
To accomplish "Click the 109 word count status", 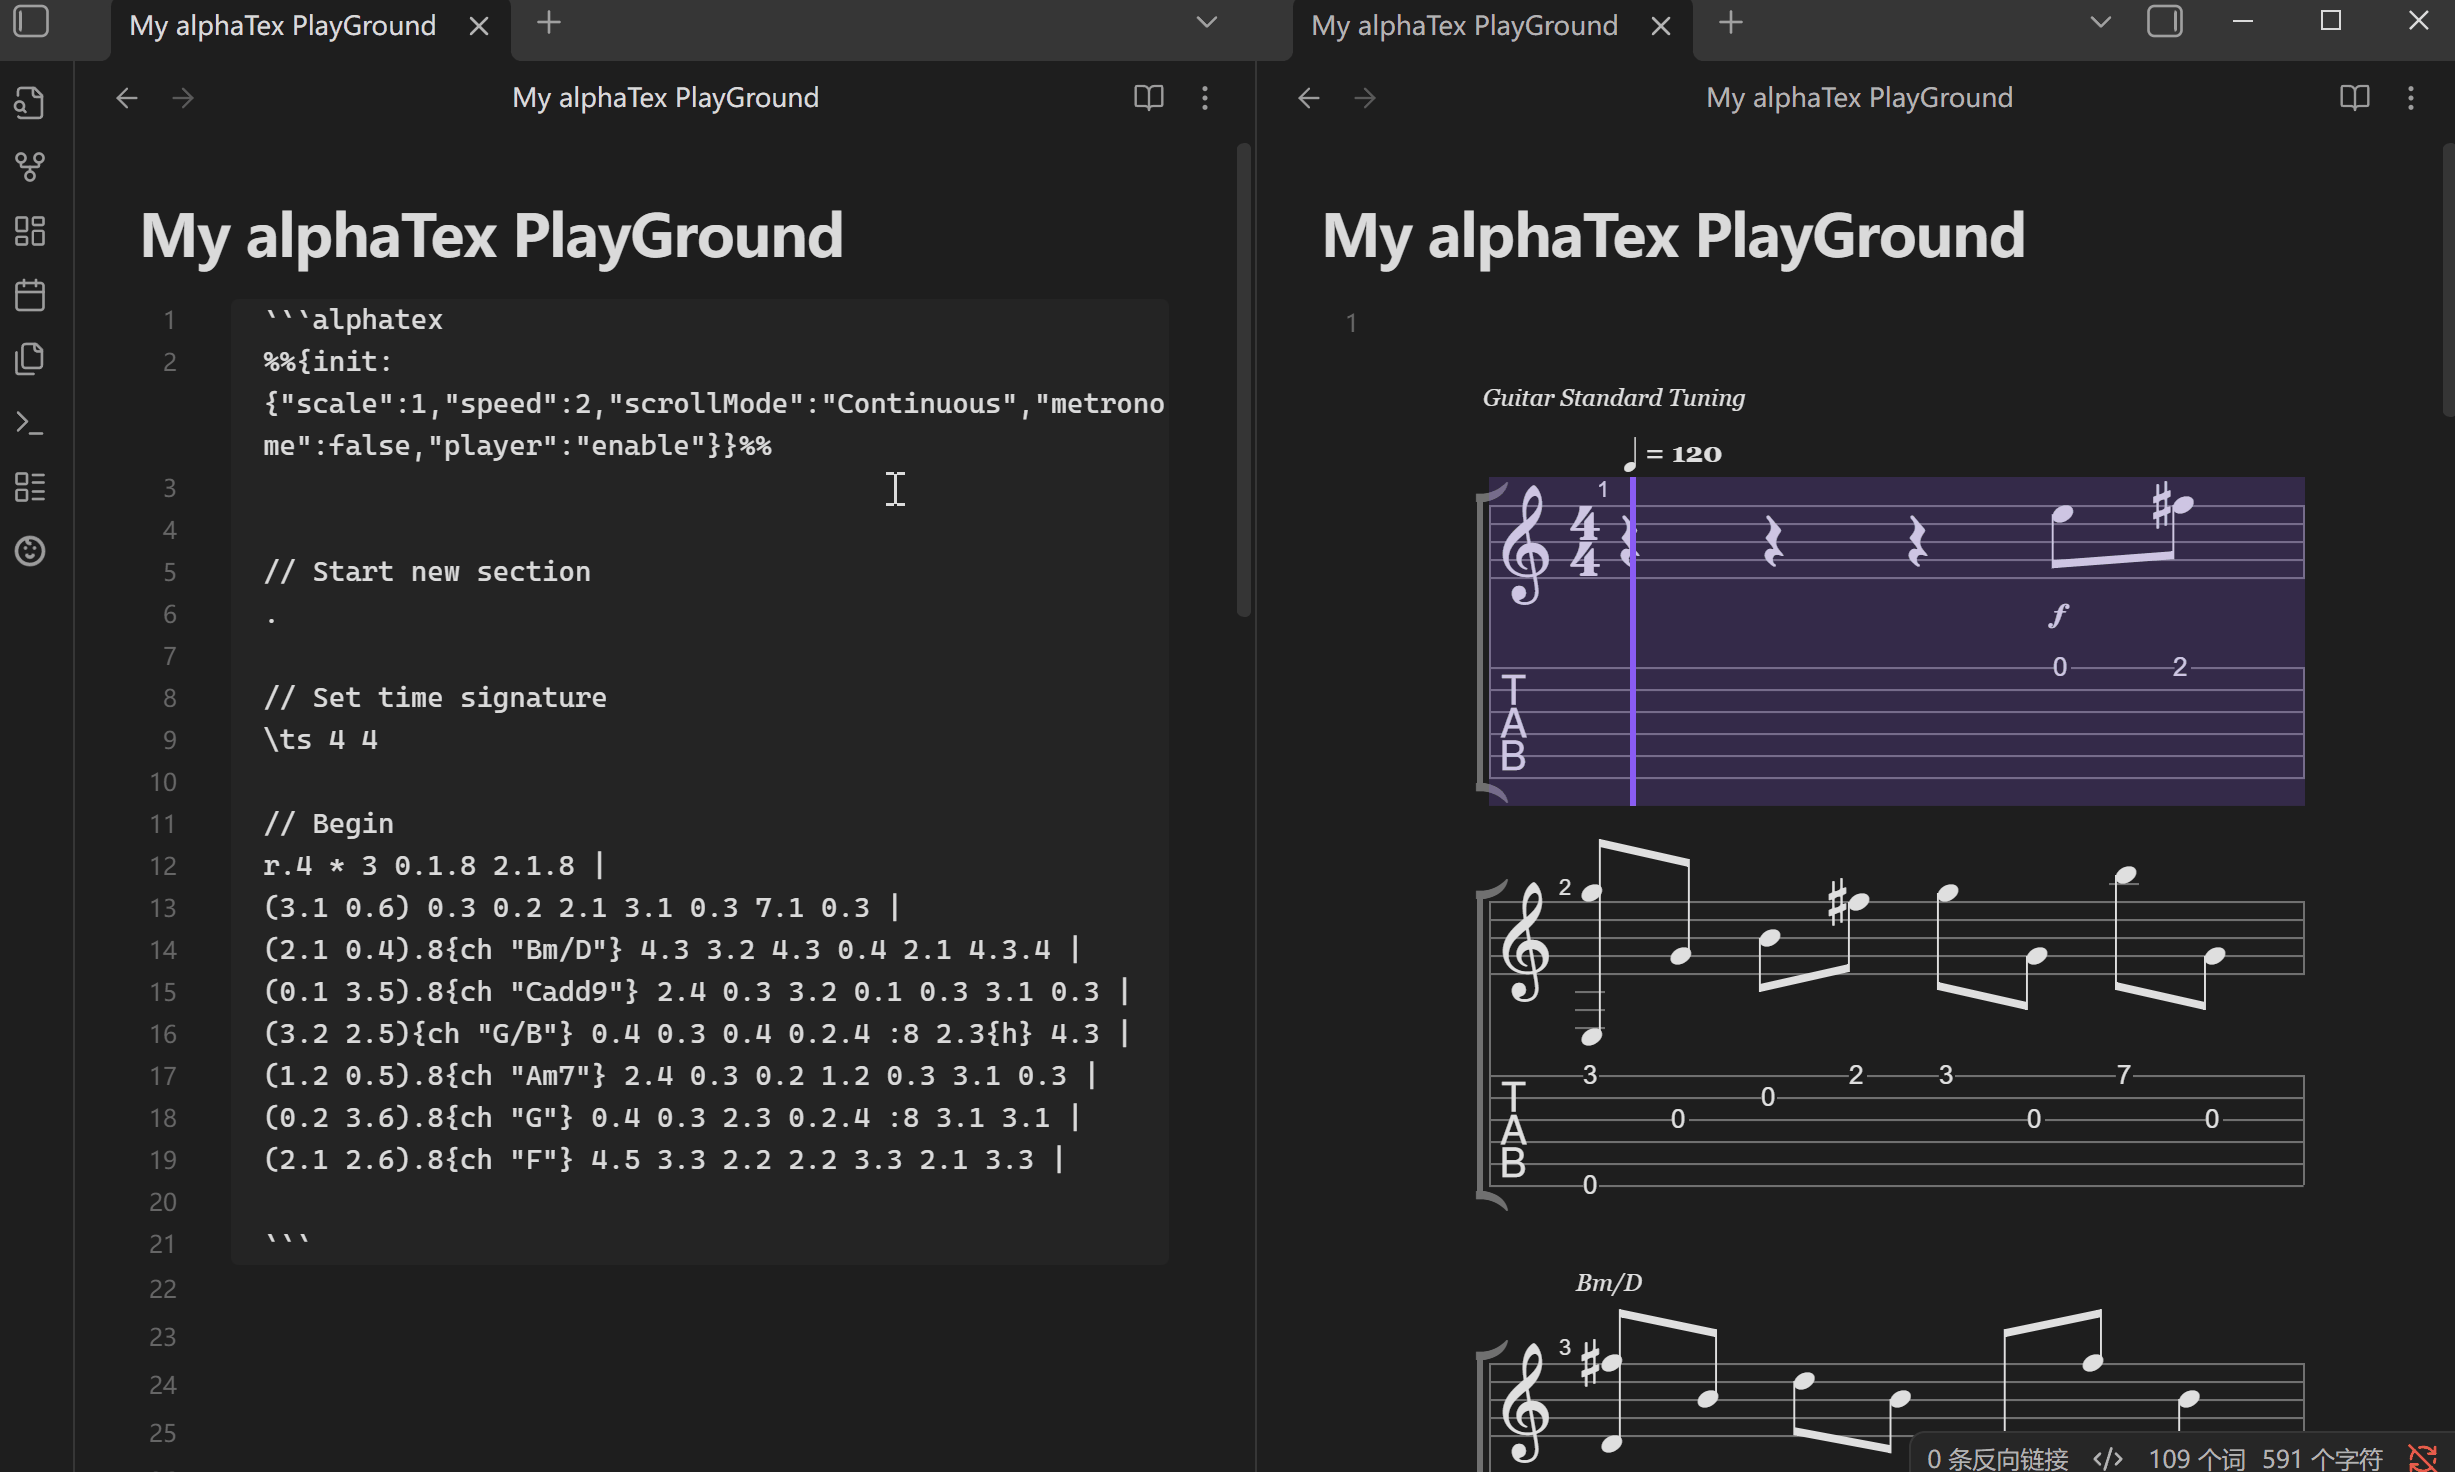I will pos(2196,1458).
